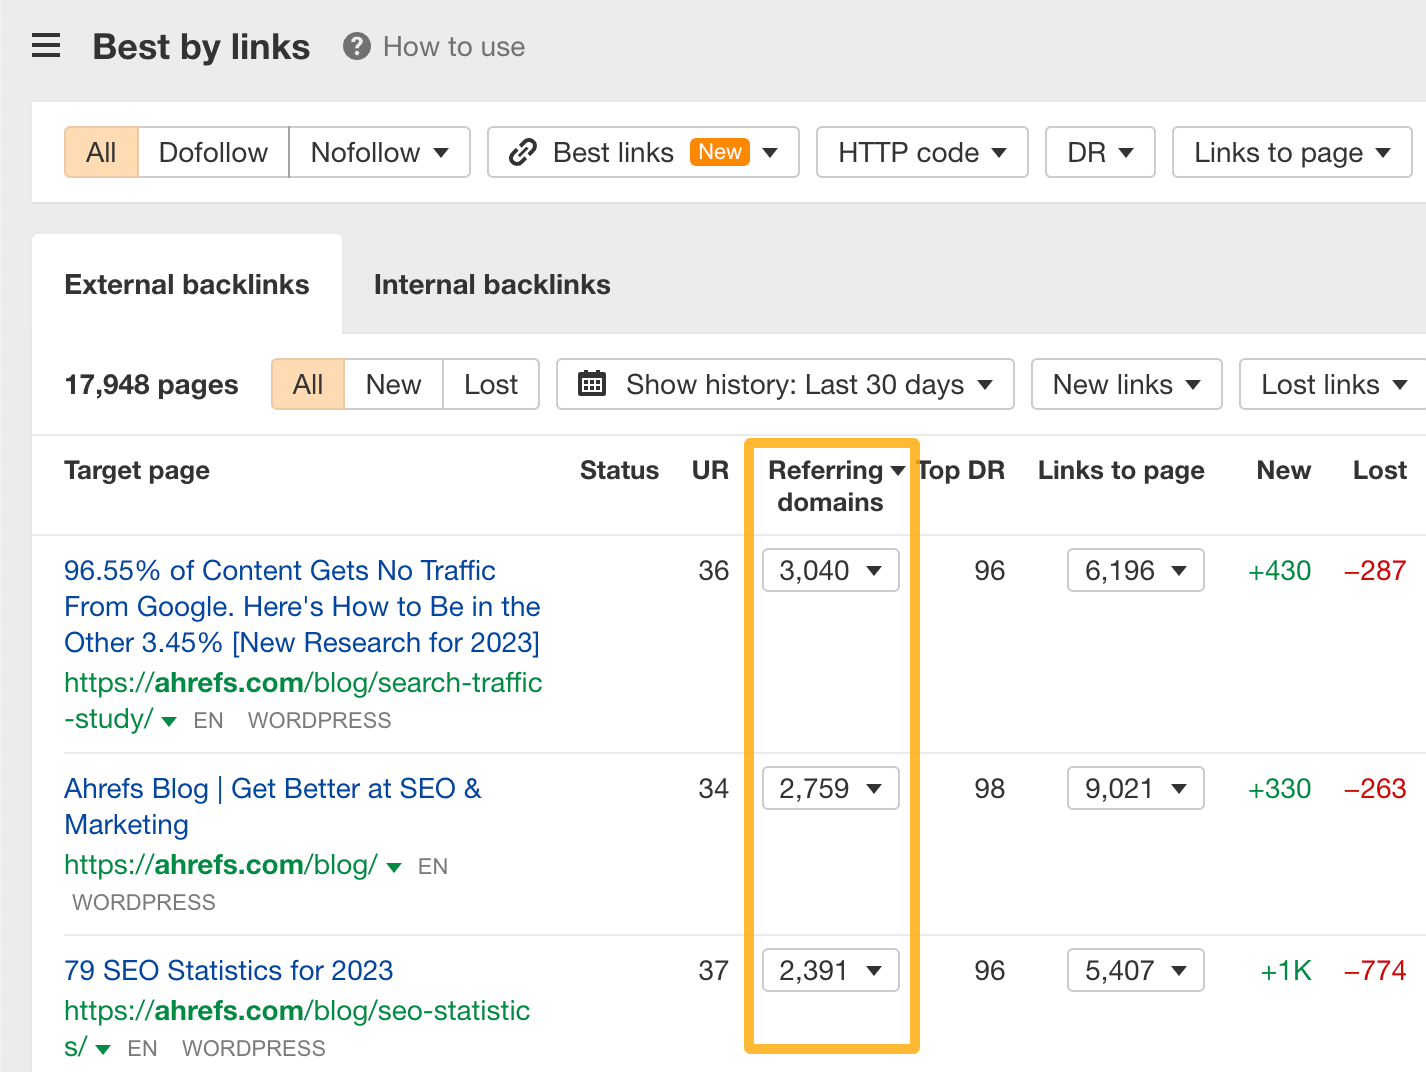This screenshot has width=1426, height=1072.
Task: Select the Dofollow filter option
Action: point(212,152)
